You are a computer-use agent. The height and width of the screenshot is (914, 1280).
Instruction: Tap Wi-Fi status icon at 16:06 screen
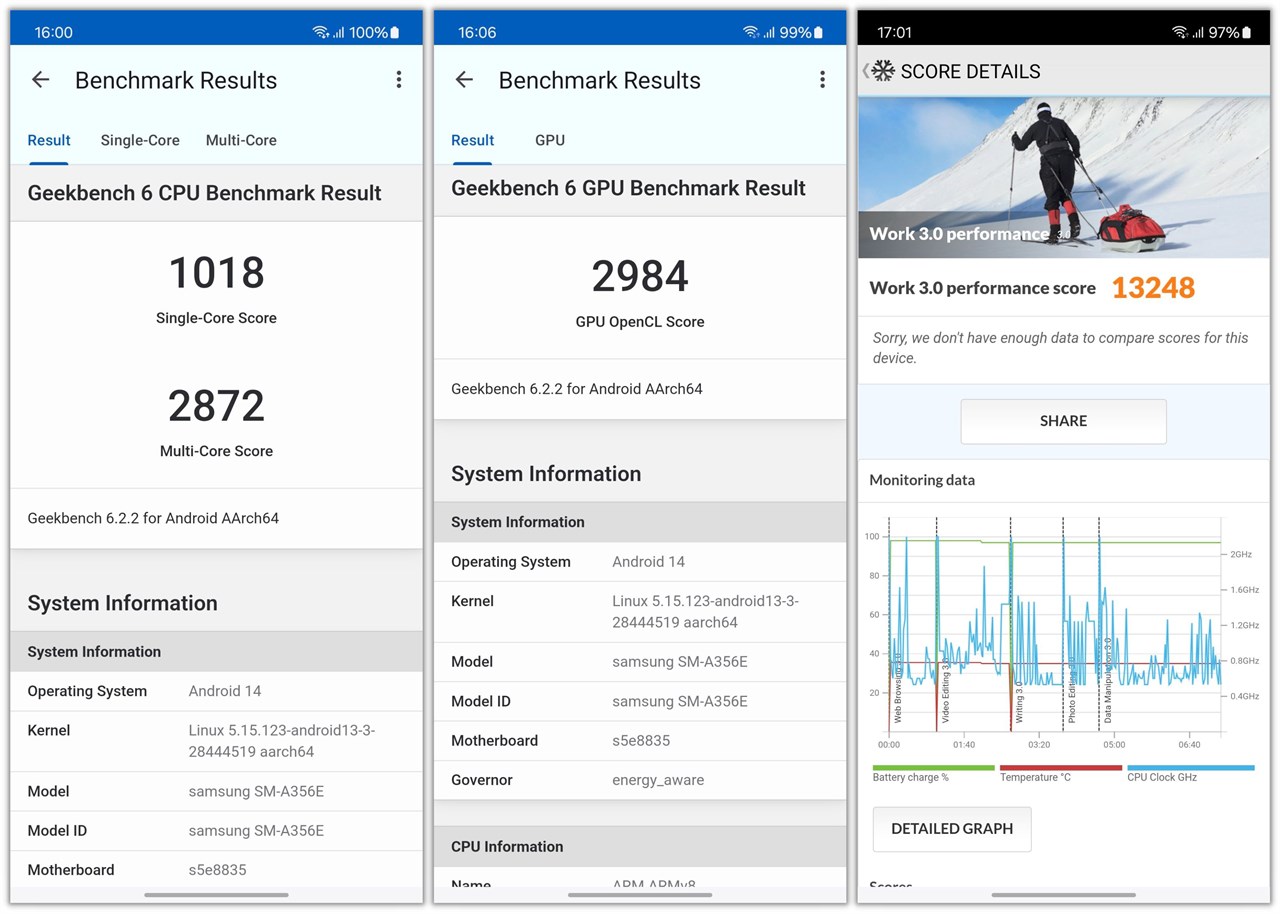(x=751, y=33)
